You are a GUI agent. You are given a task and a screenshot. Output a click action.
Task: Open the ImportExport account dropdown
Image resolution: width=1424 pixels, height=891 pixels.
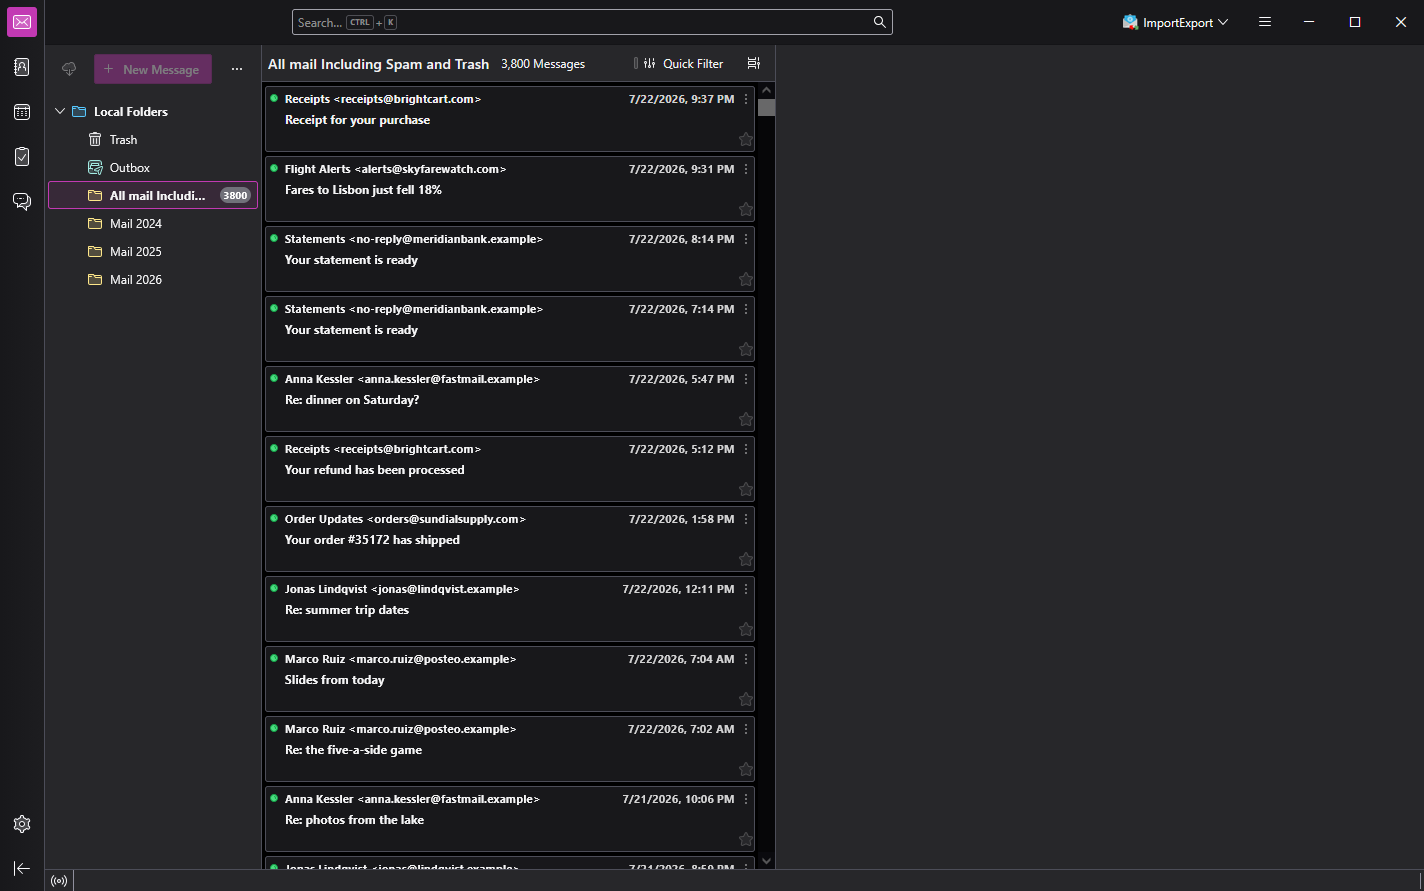1176,22
